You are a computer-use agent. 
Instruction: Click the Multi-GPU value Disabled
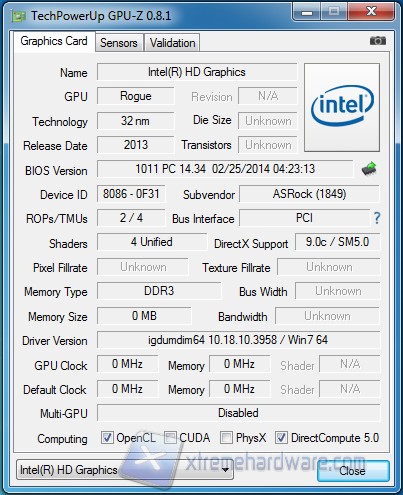(x=238, y=413)
